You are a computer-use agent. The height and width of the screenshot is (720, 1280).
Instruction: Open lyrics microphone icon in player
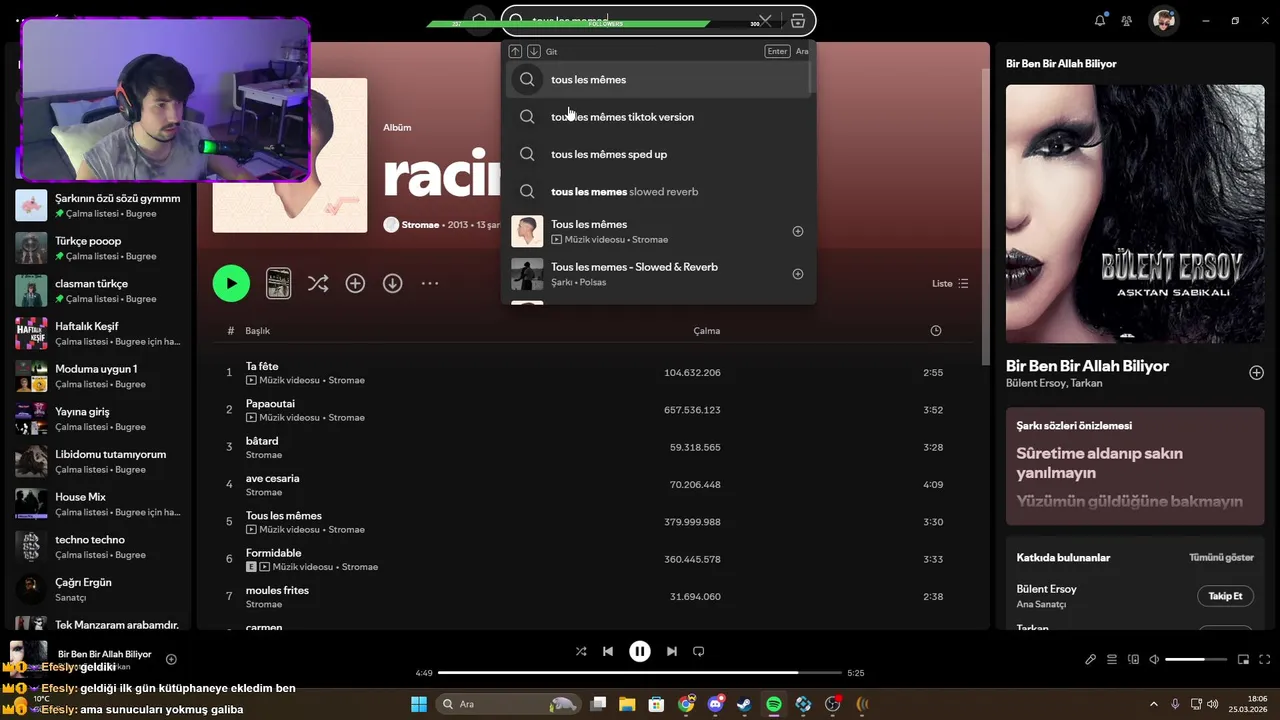[x=1090, y=659]
